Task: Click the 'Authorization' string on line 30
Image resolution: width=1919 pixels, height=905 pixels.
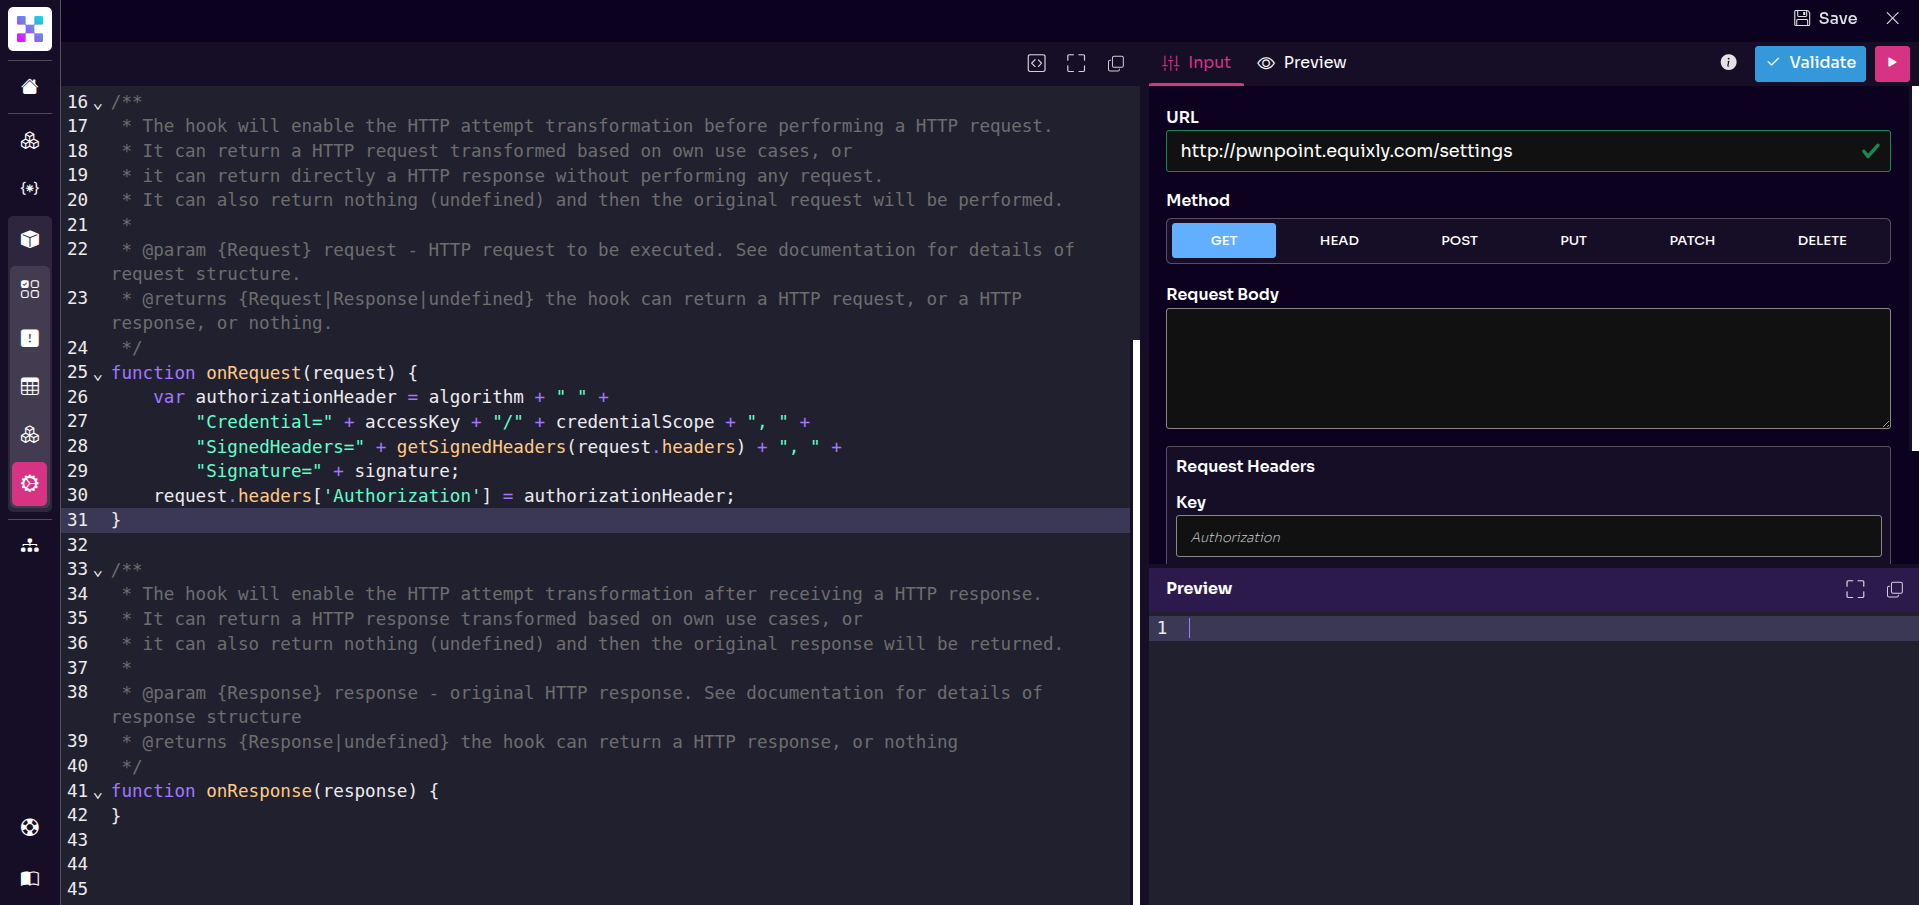Action: pyautogui.click(x=402, y=496)
